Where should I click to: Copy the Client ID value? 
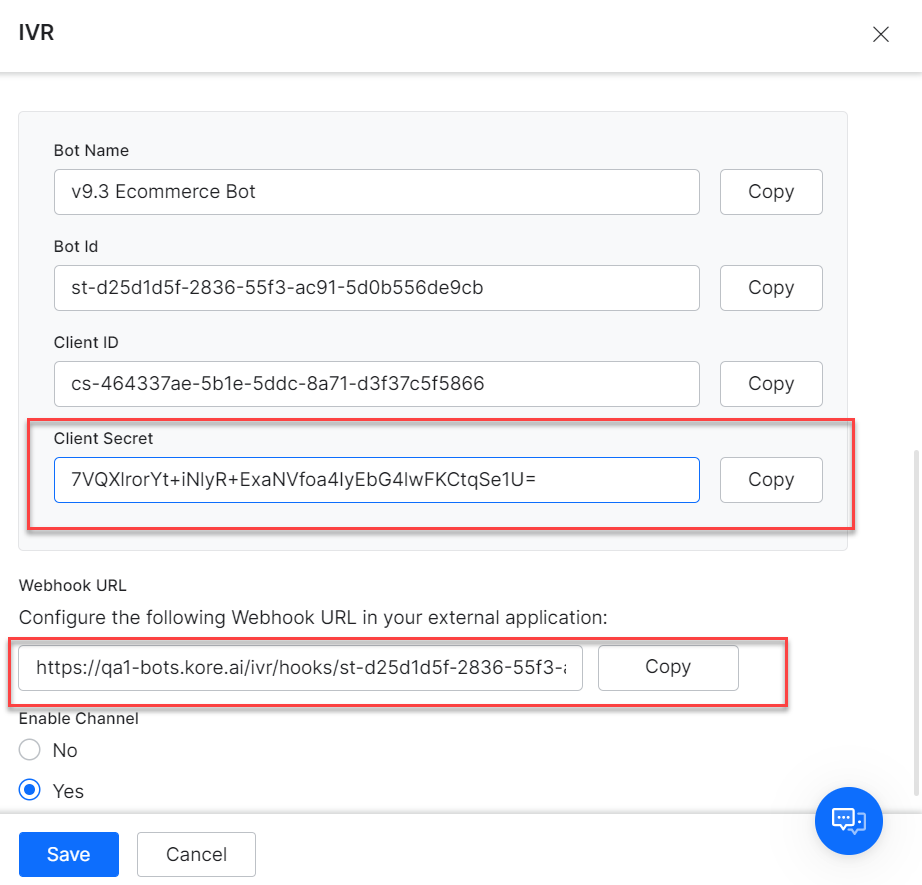(x=771, y=383)
